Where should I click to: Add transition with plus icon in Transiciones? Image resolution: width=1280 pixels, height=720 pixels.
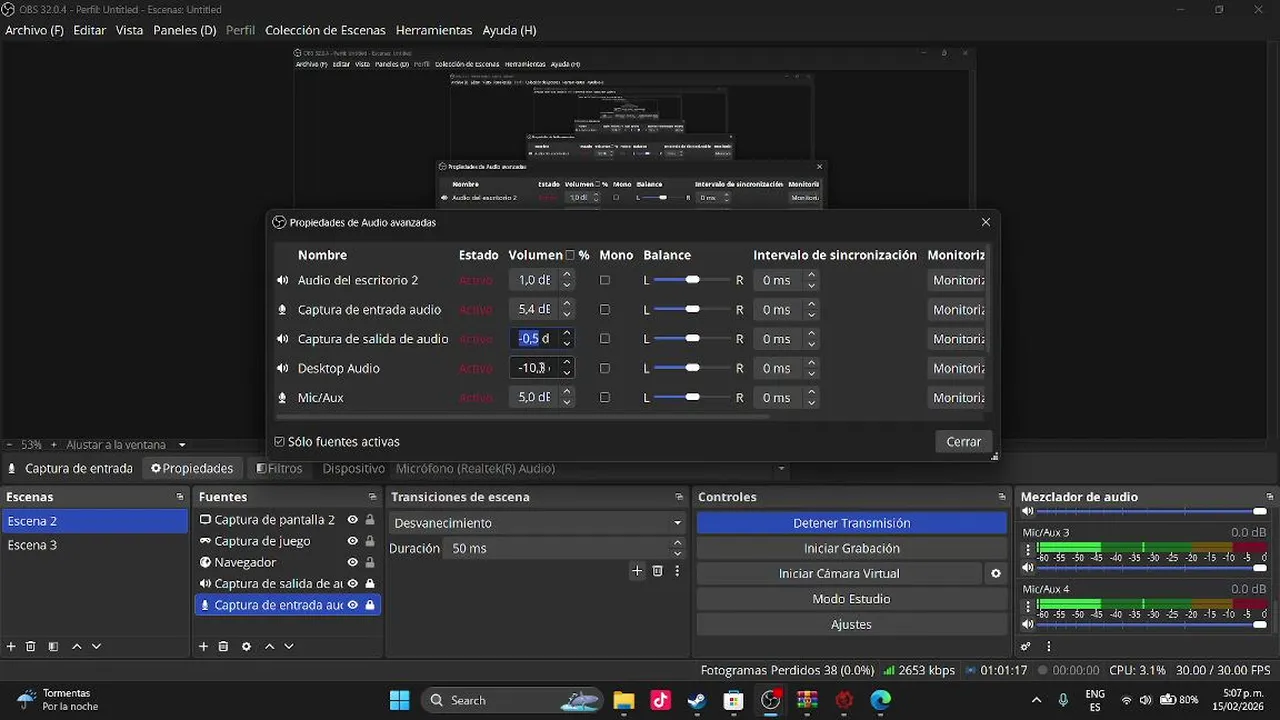(x=637, y=571)
